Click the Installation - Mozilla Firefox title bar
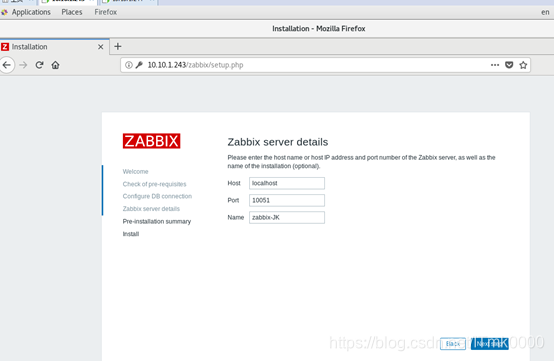The image size is (554, 361). tap(319, 29)
